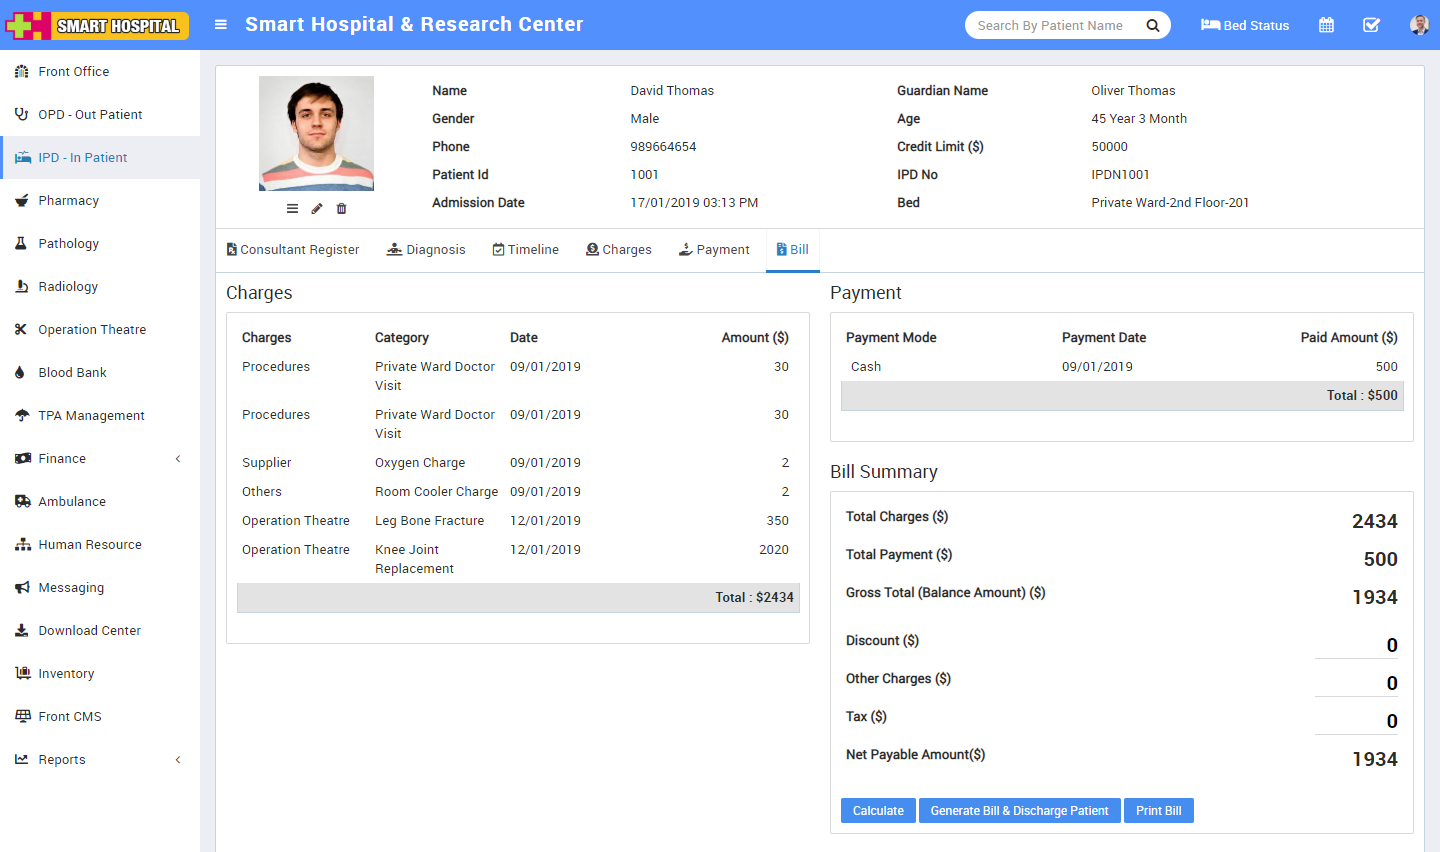Click the Print Bill button
Screen dimensions: 1440x852
(x=1158, y=810)
